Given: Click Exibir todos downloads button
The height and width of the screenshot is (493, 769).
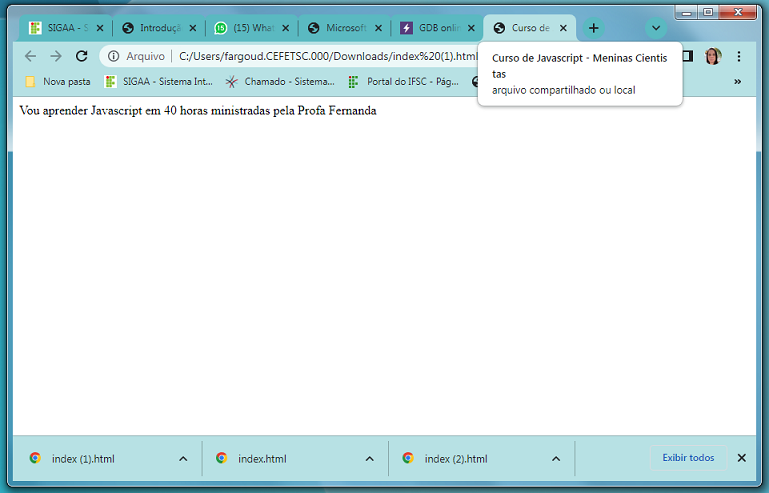Looking at the screenshot, I should tap(688, 458).
